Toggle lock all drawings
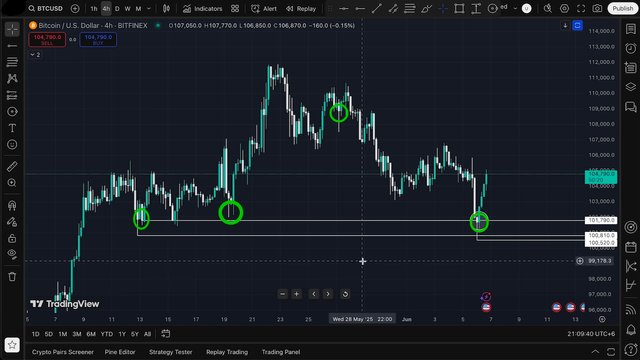Image resolution: width=640 pixels, height=360 pixels. click(x=12, y=238)
